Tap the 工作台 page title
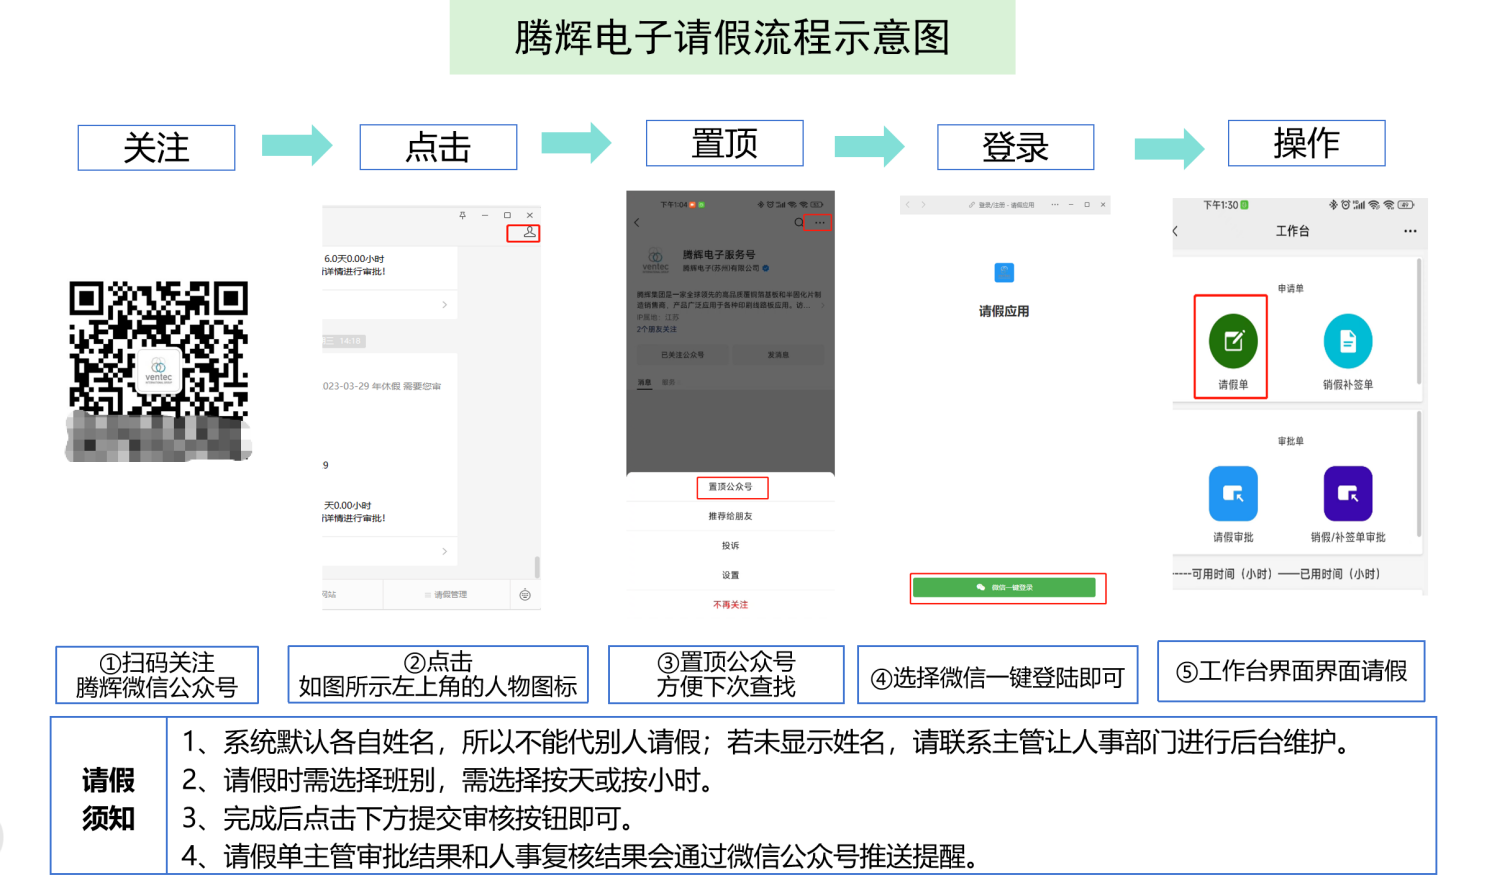Image resolution: width=1487 pixels, height=883 pixels. pos(1292,231)
